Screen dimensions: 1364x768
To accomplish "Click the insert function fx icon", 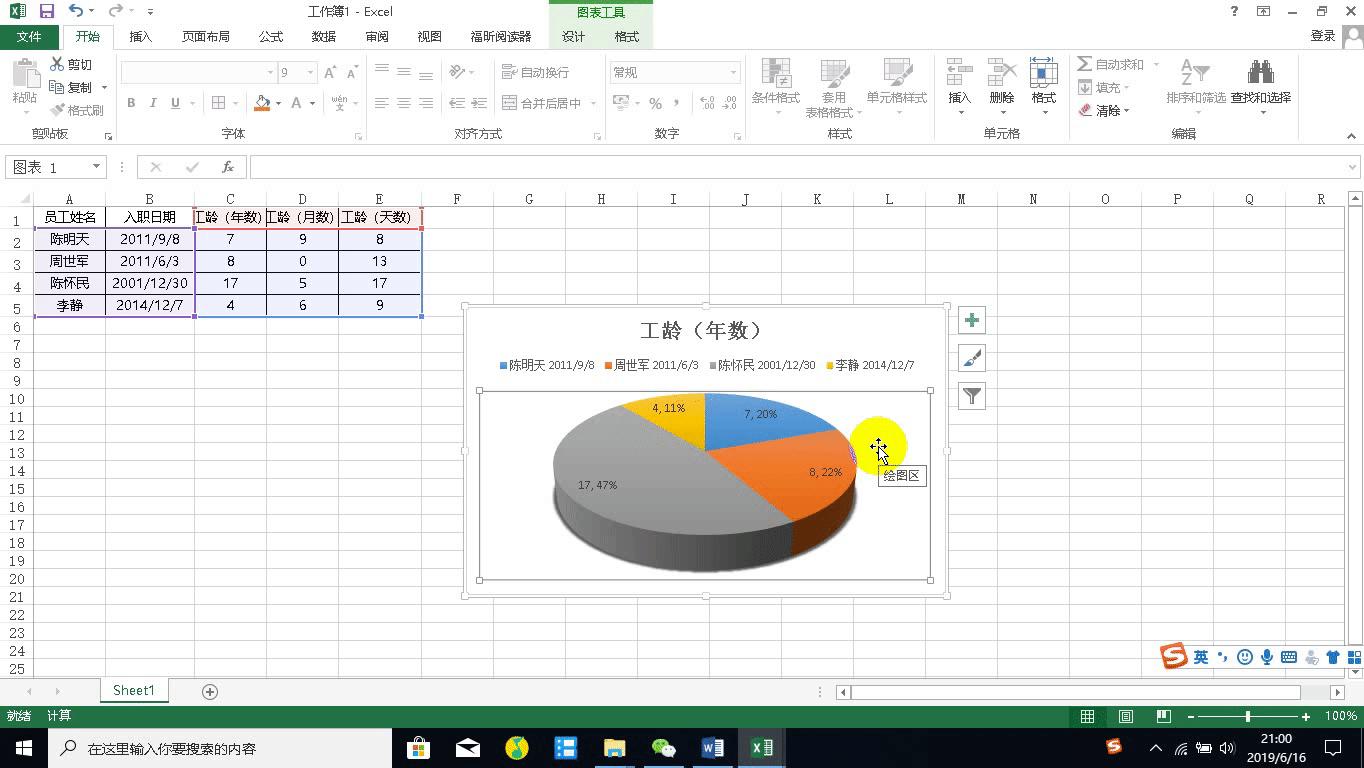I will point(228,167).
